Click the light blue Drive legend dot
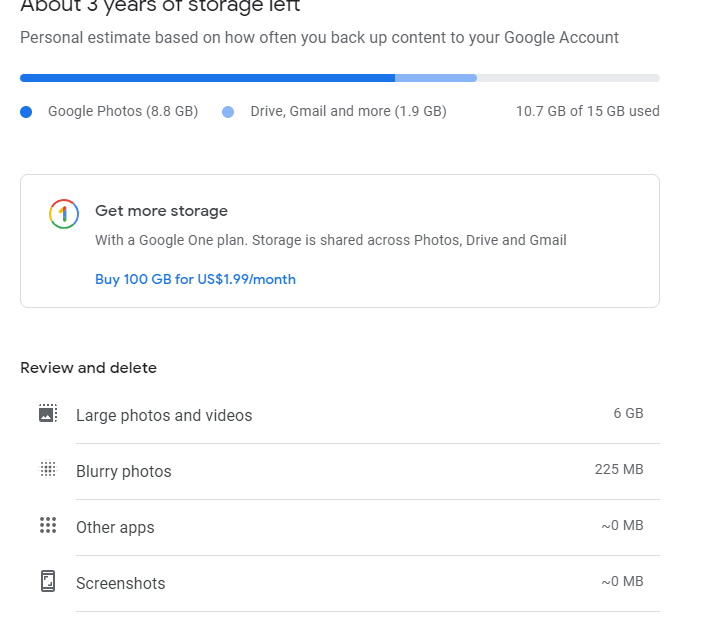Image resolution: width=728 pixels, height=623 pixels. pos(229,112)
